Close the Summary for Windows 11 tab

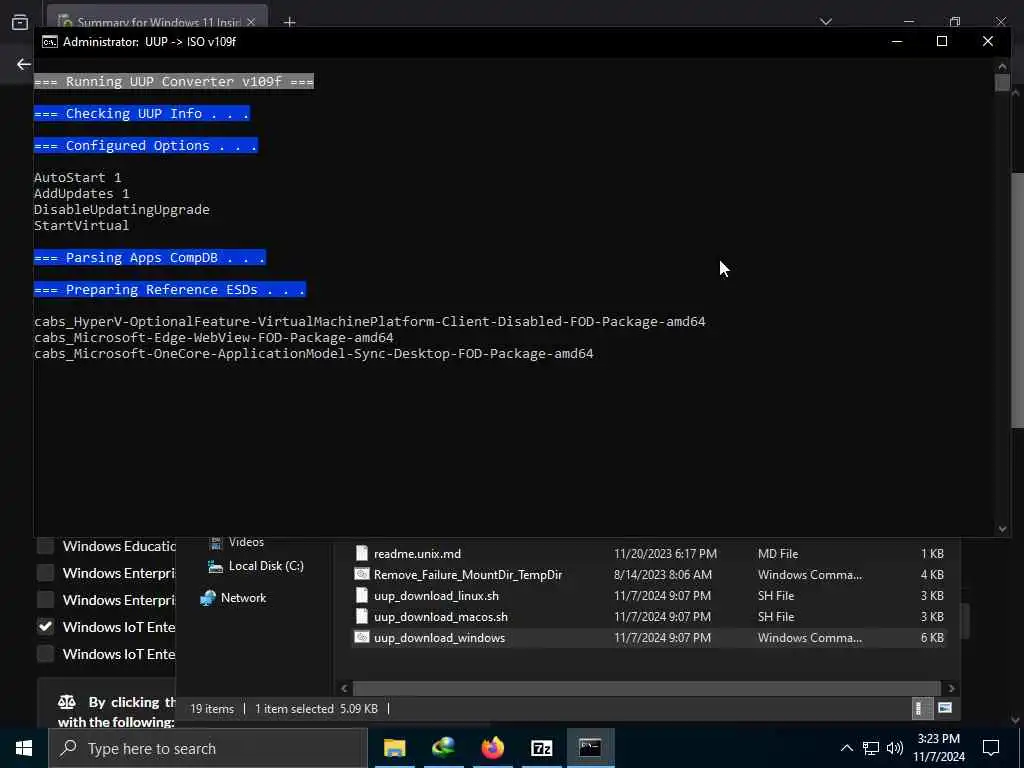click(251, 22)
